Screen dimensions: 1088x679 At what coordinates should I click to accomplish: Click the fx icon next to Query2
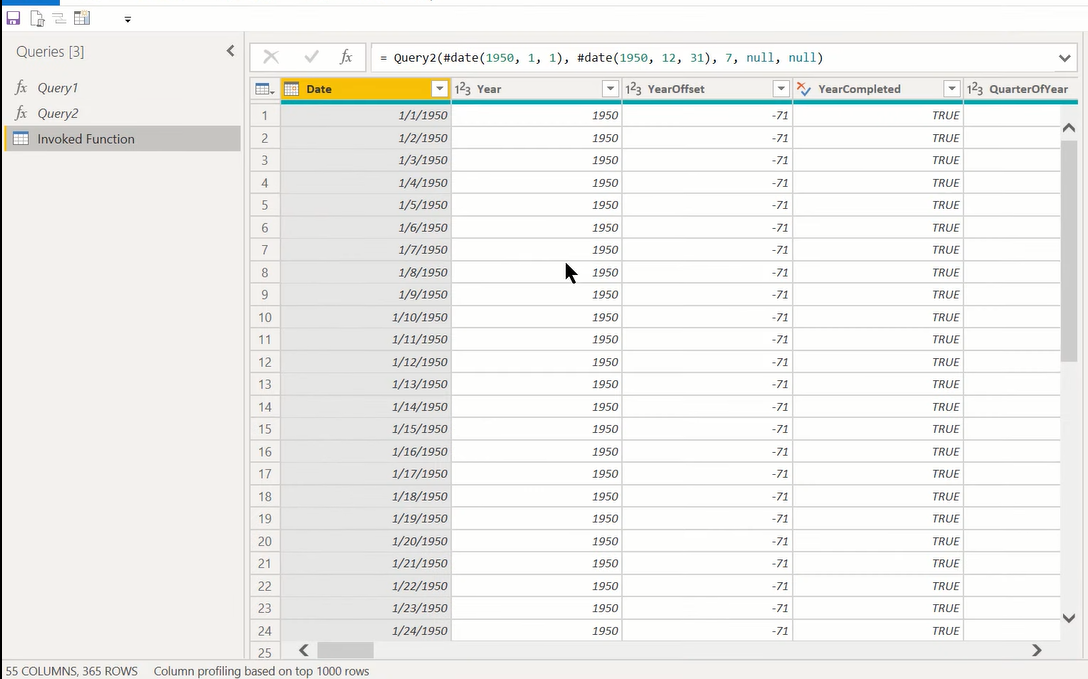(22, 114)
